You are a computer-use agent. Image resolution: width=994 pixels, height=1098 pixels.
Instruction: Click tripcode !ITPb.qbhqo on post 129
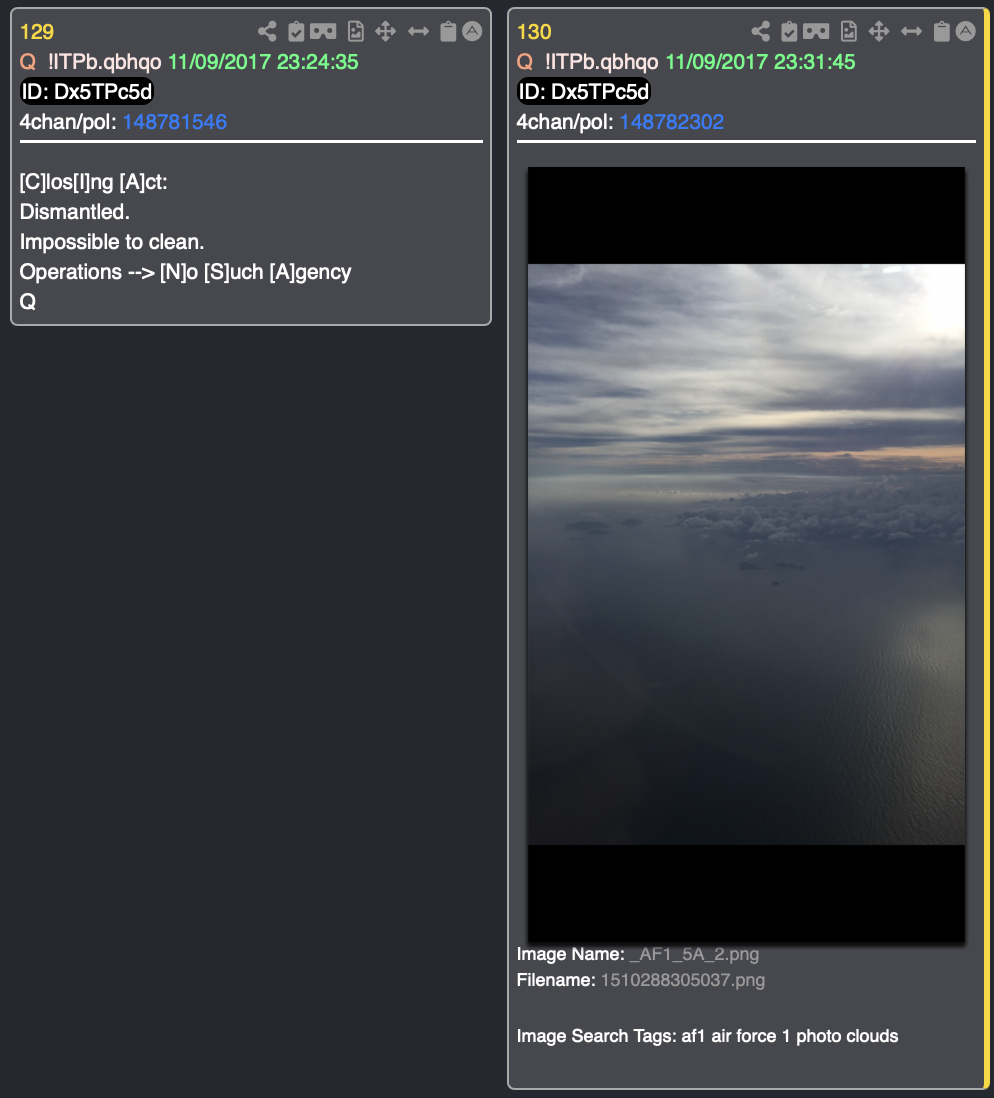pos(104,62)
